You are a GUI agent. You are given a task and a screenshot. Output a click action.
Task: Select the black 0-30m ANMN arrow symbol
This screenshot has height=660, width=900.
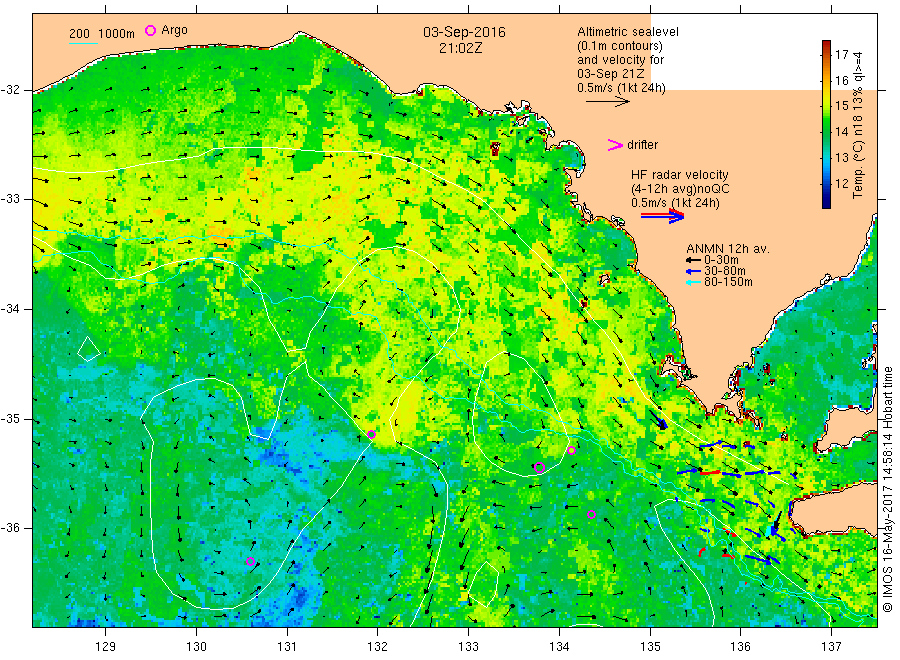[x=693, y=260]
